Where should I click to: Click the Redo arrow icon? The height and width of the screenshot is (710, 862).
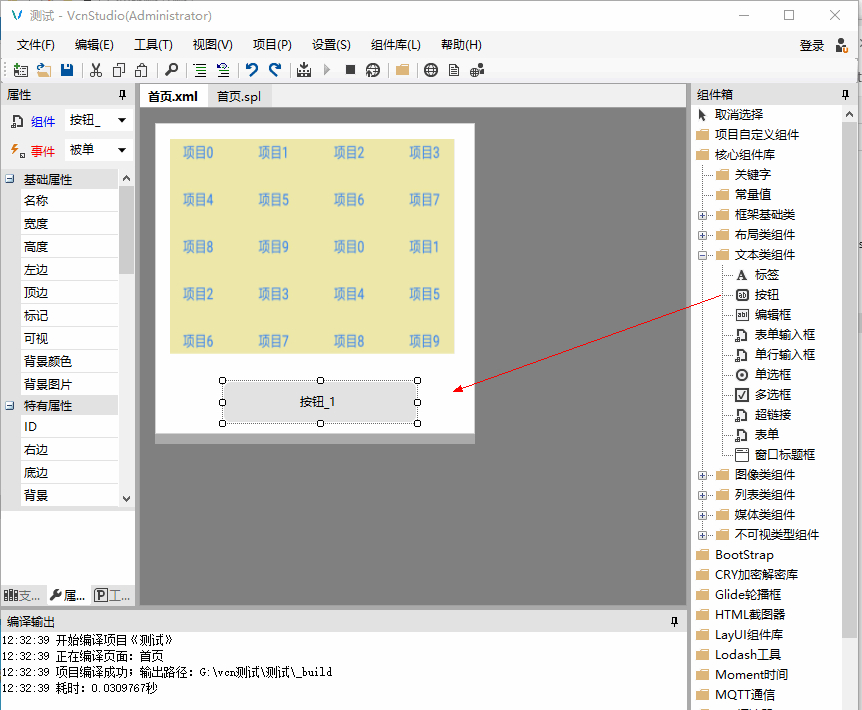(x=274, y=70)
